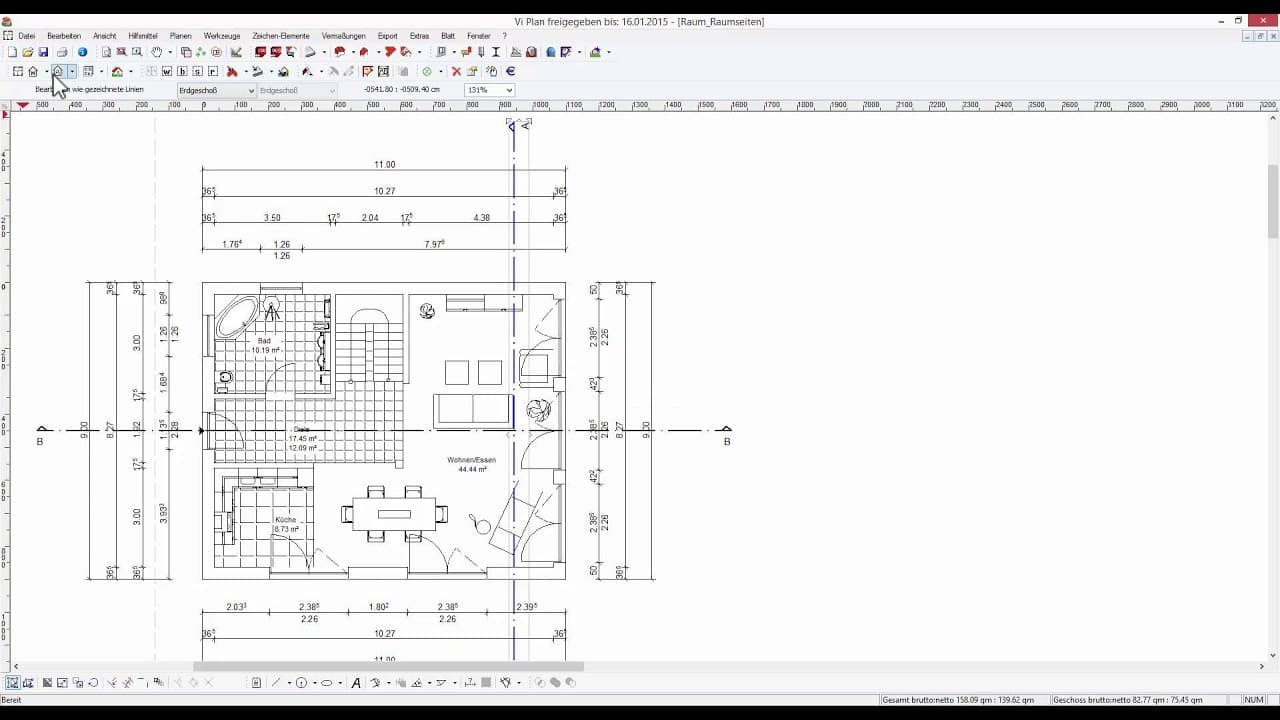Open a file with the folder icon

(x=27, y=52)
